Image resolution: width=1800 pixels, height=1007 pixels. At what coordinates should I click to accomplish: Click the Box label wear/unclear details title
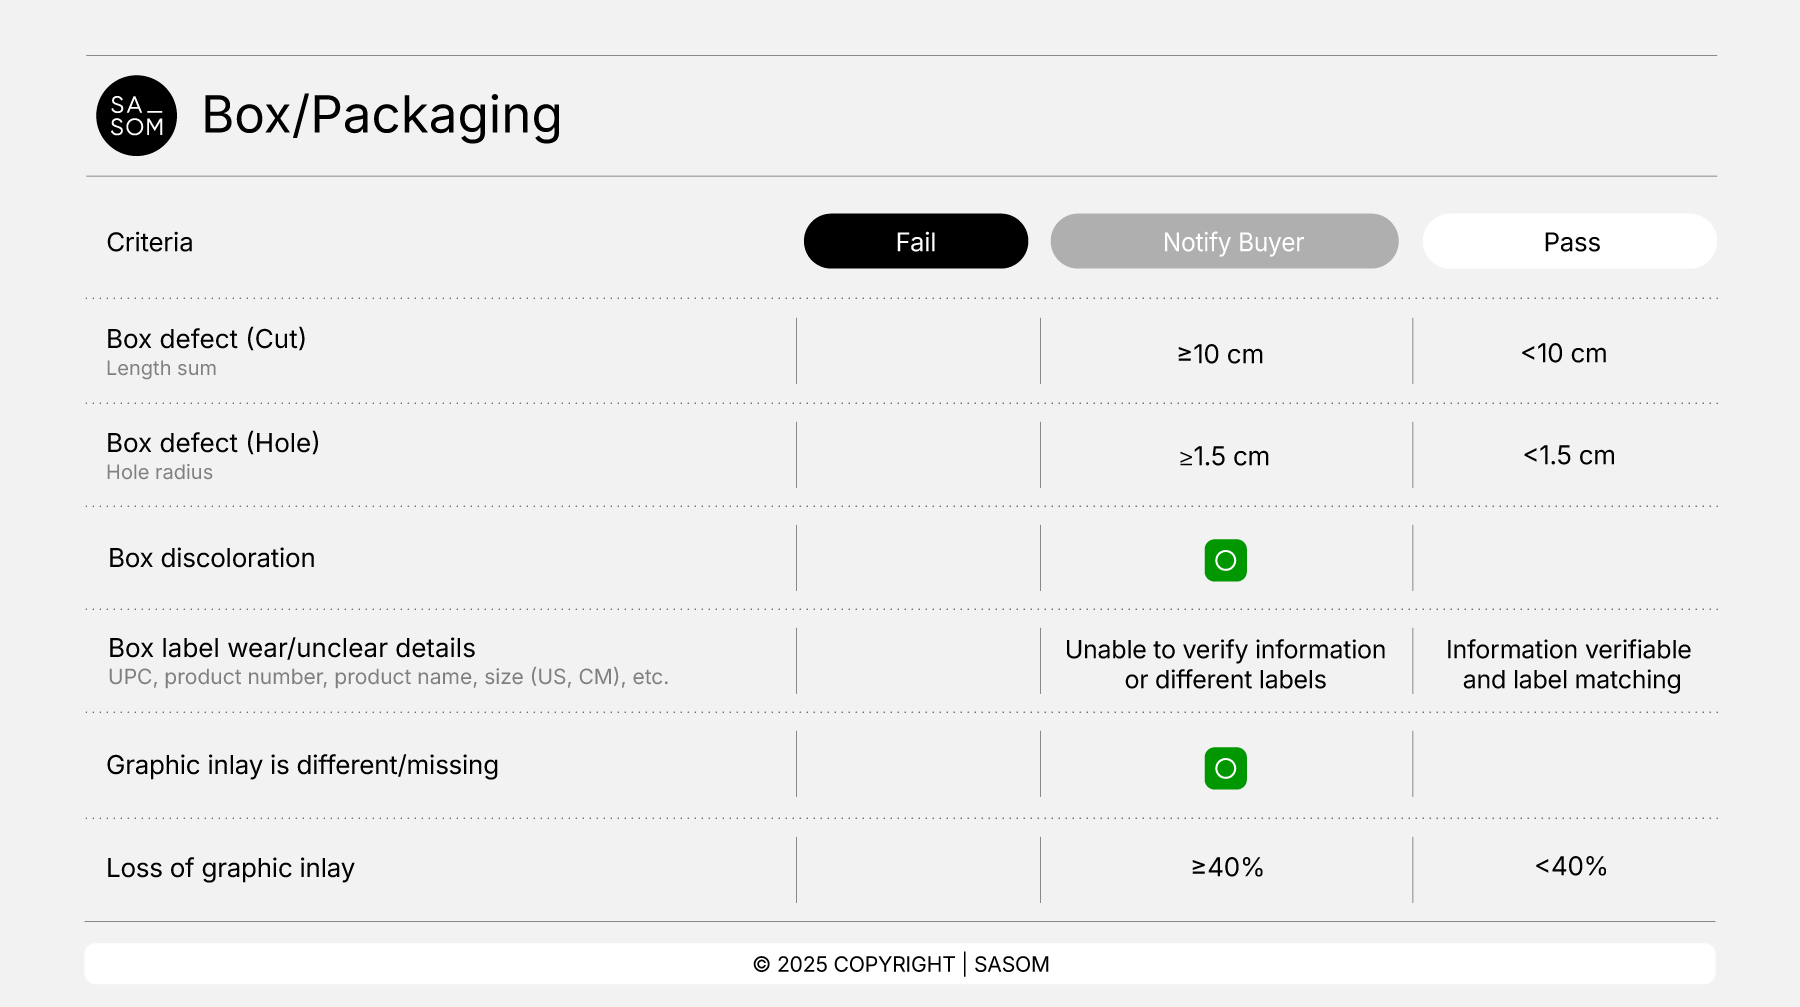[x=292, y=648]
